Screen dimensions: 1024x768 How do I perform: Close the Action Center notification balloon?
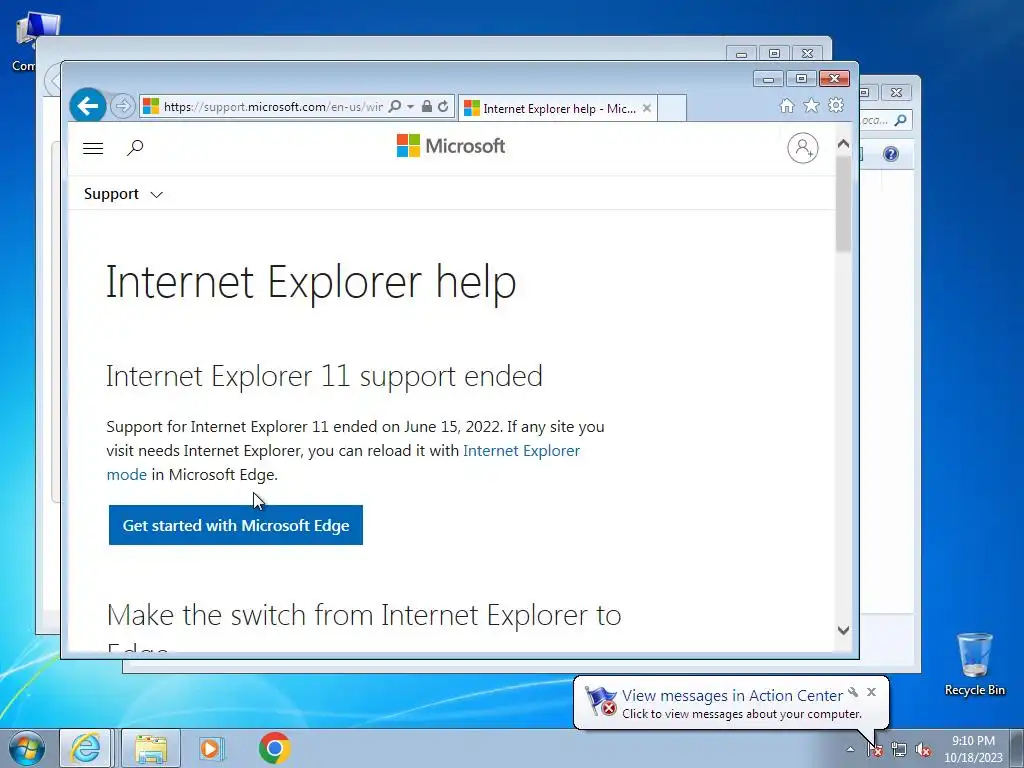871,692
